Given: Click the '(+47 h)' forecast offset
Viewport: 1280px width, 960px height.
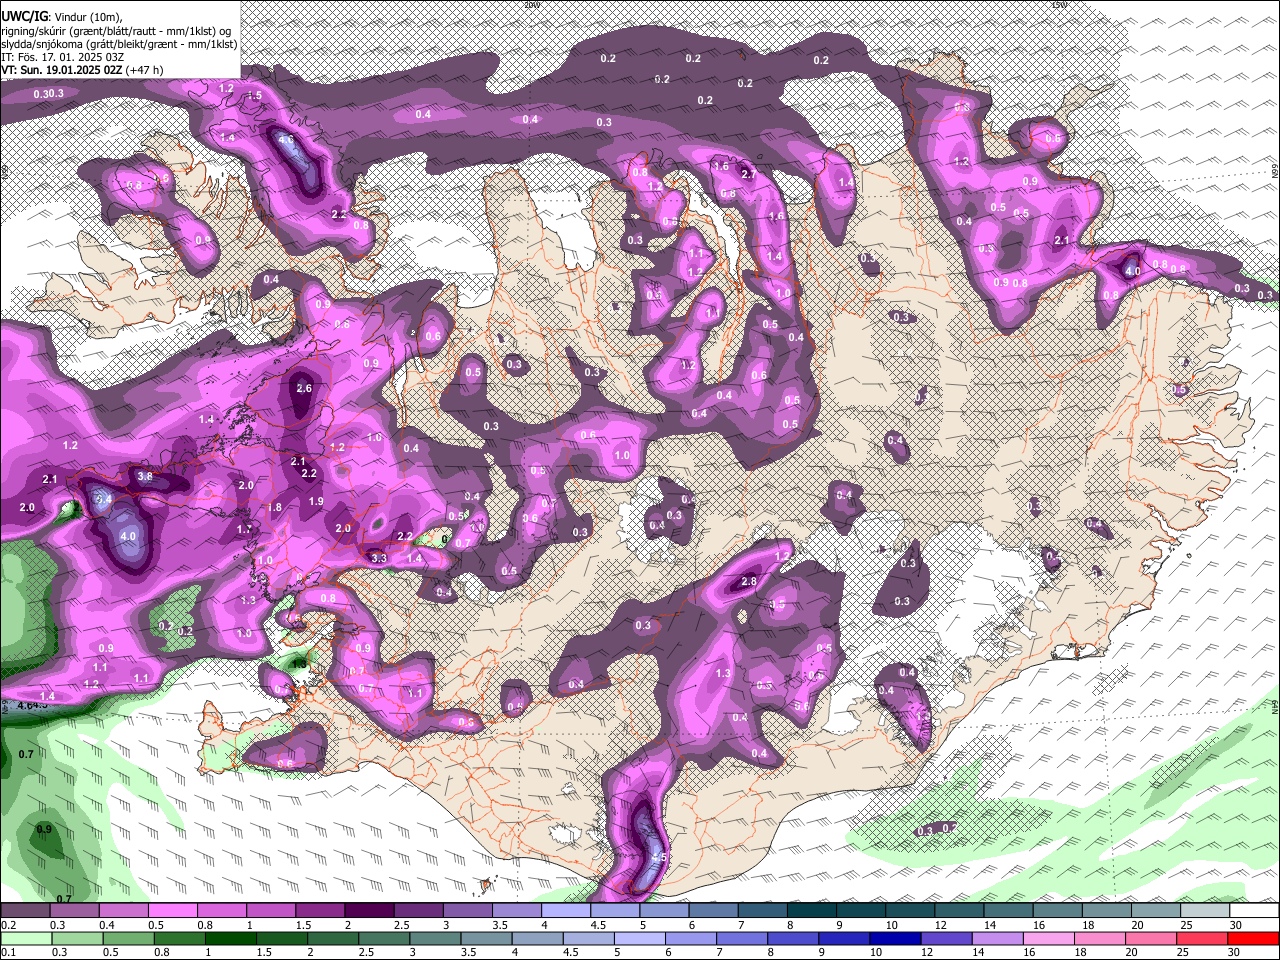Looking at the screenshot, I should [x=146, y=70].
